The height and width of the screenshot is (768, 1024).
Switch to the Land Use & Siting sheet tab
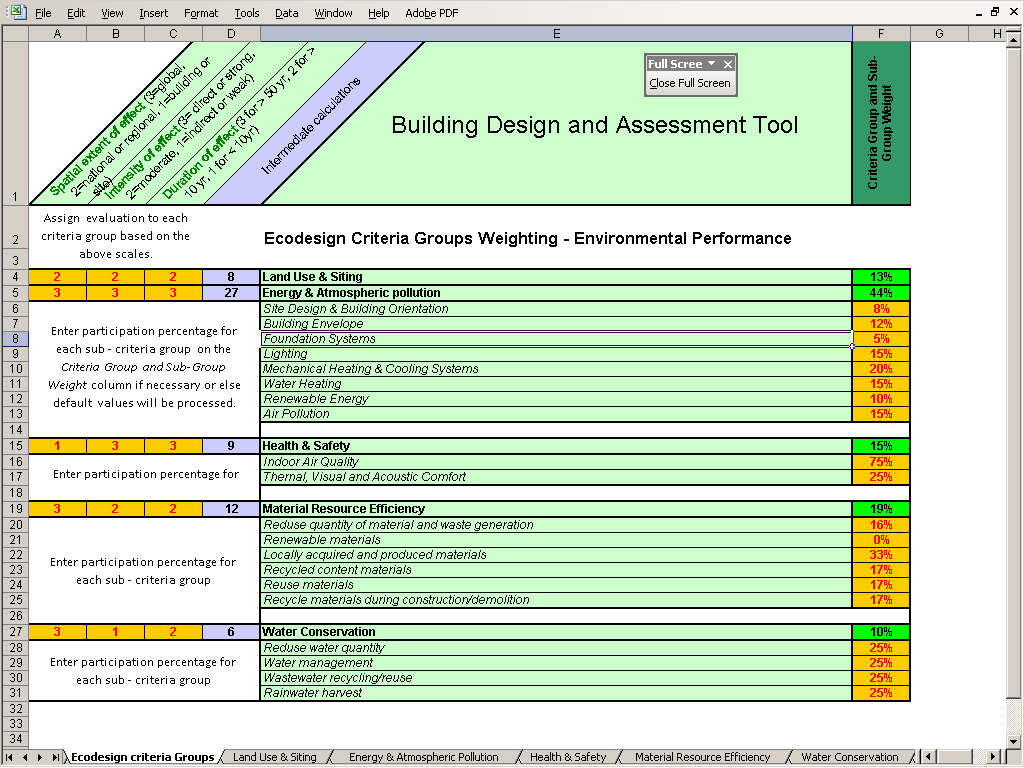point(274,757)
